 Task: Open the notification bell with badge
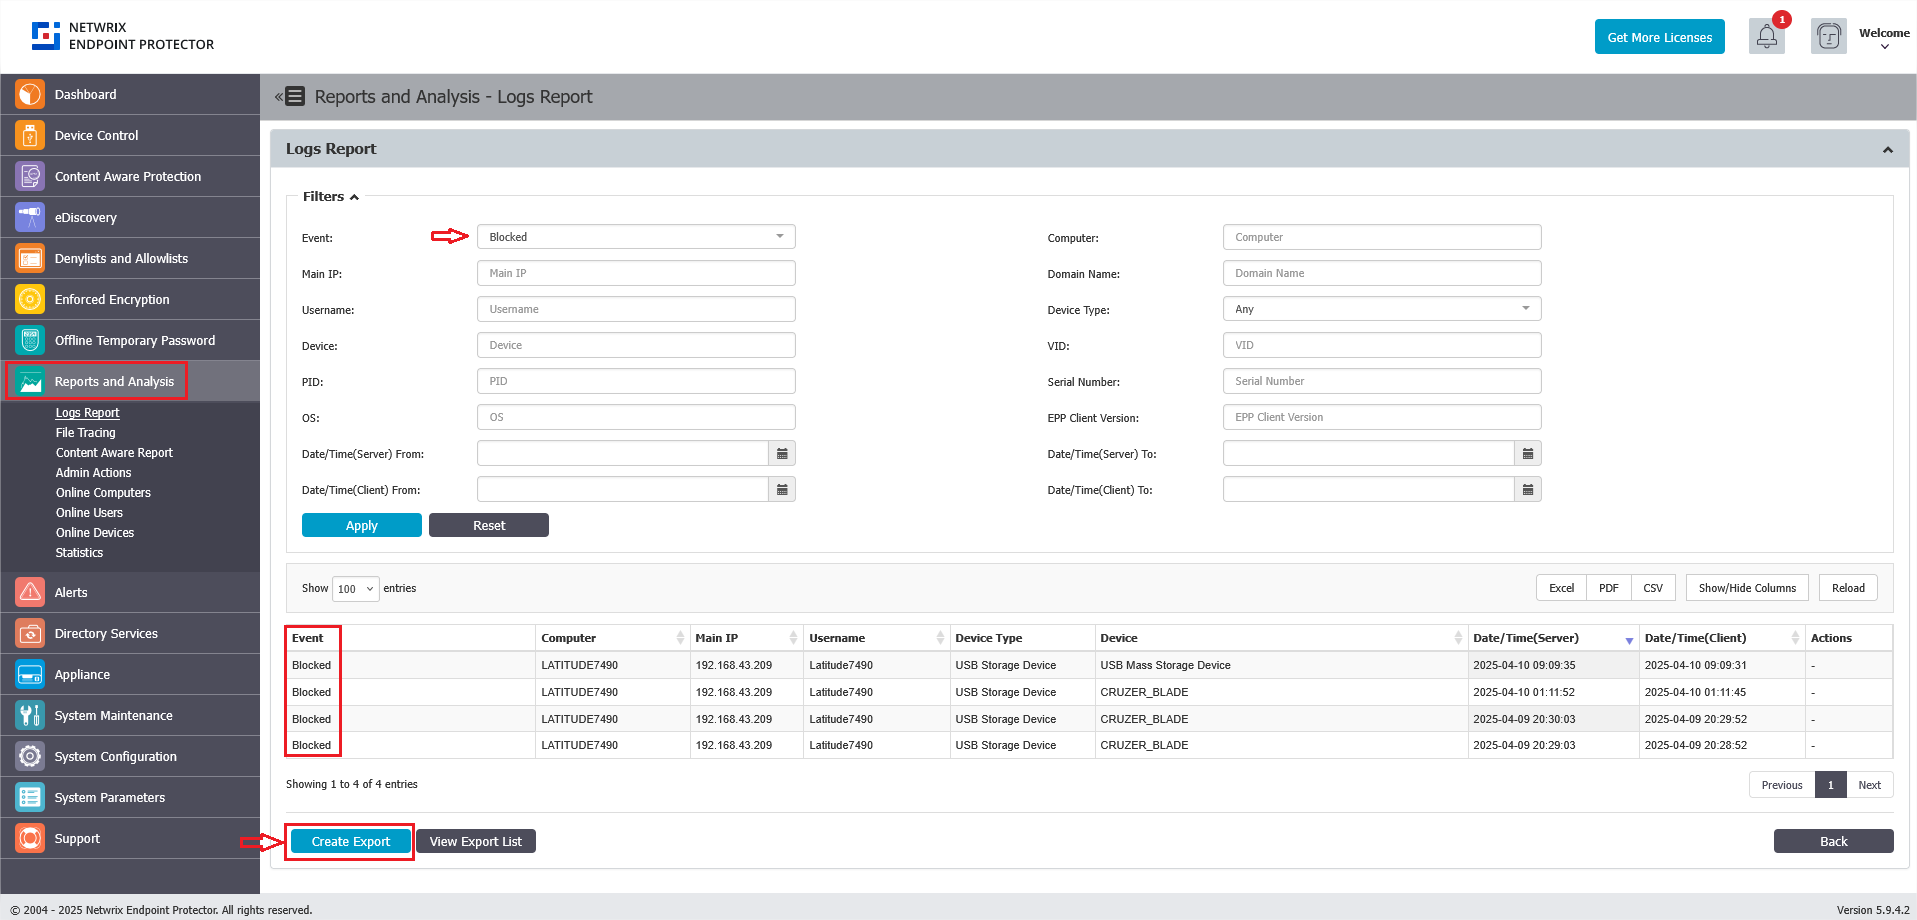coord(1766,36)
